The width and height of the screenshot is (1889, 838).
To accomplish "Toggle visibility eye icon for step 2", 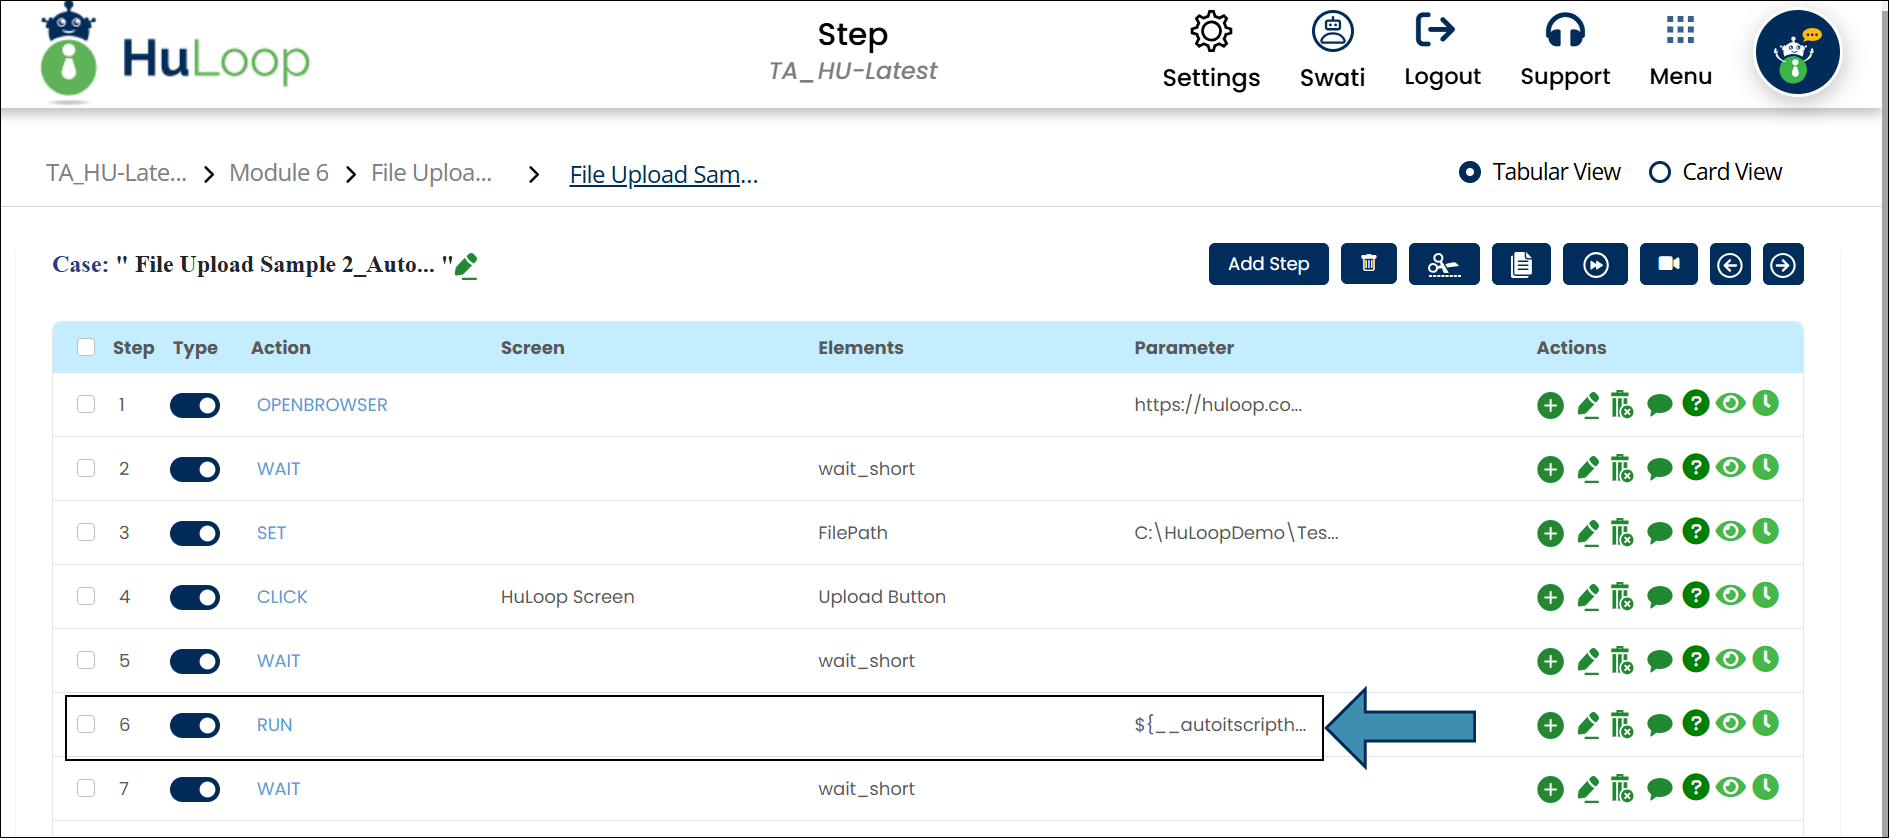I will click(x=1730, y=467).
